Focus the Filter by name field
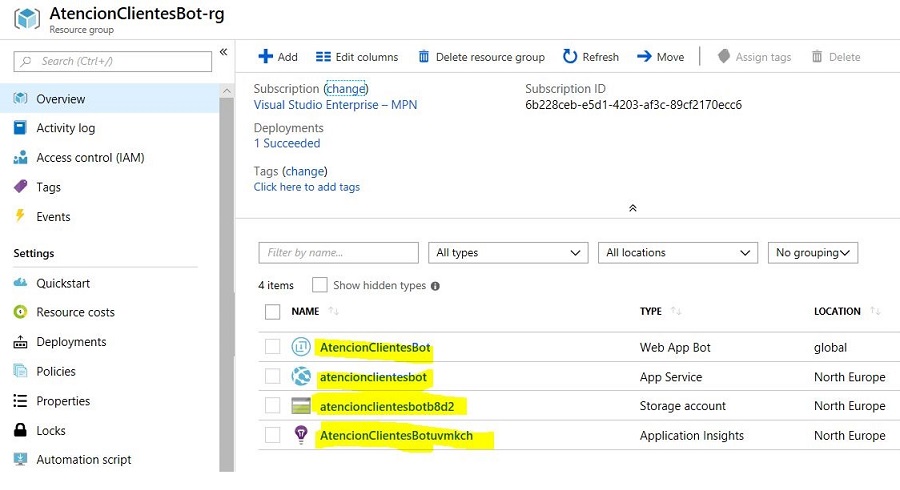 click(338, 252)
